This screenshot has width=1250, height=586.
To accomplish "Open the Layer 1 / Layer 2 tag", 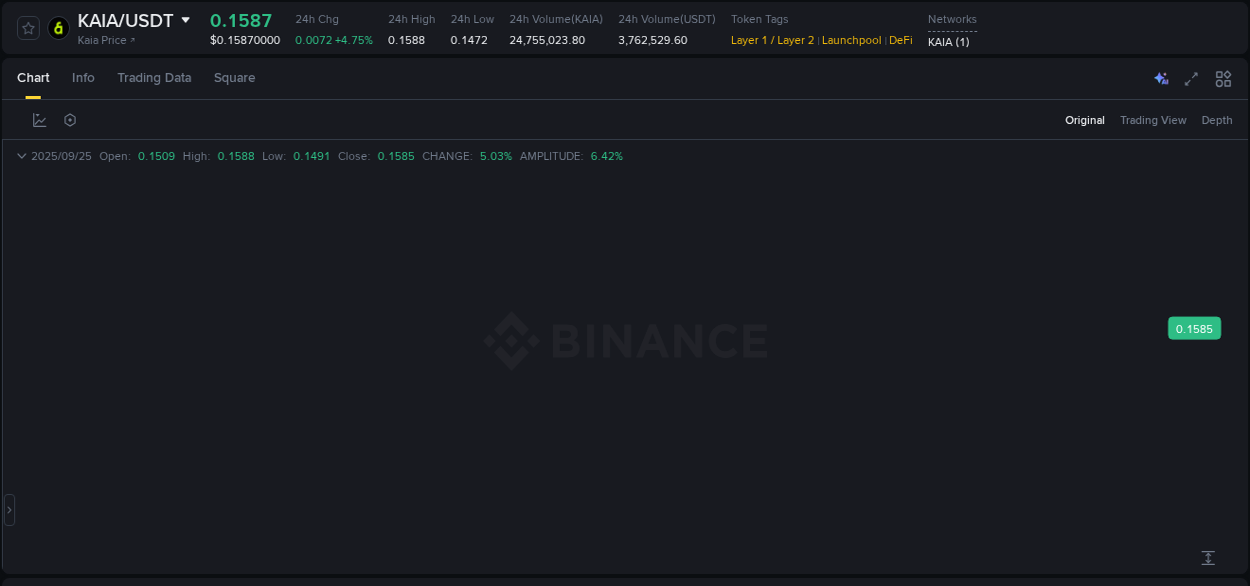I will (x=771, y=40).
